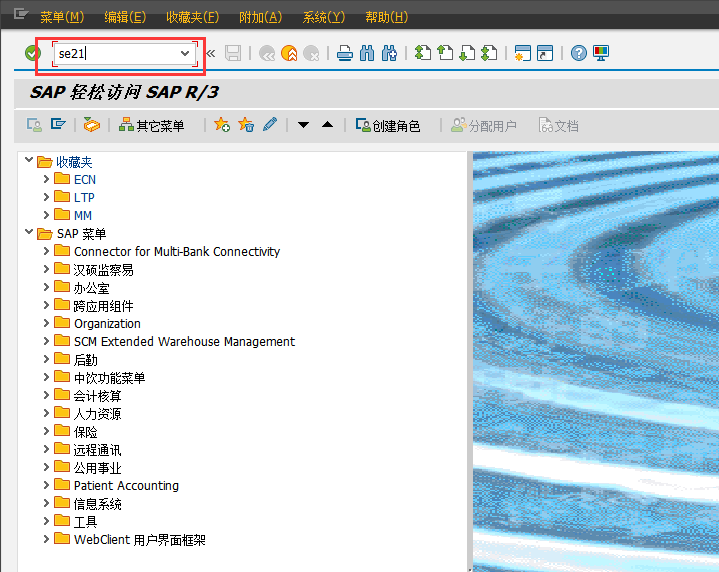Viewport: 719px width, 572px height.
Task: Select the 工具 tree item
Action: coord(86,522)
